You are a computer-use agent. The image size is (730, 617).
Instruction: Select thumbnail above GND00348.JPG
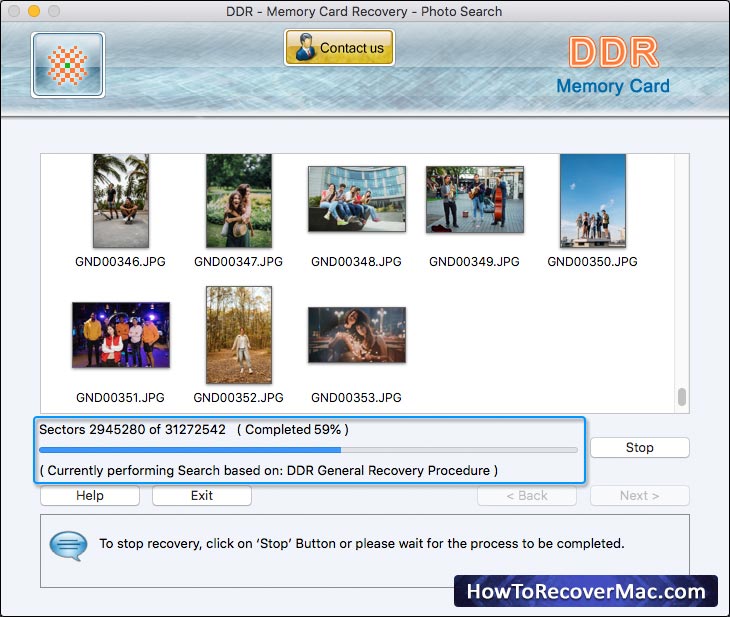tap(357, 199)
